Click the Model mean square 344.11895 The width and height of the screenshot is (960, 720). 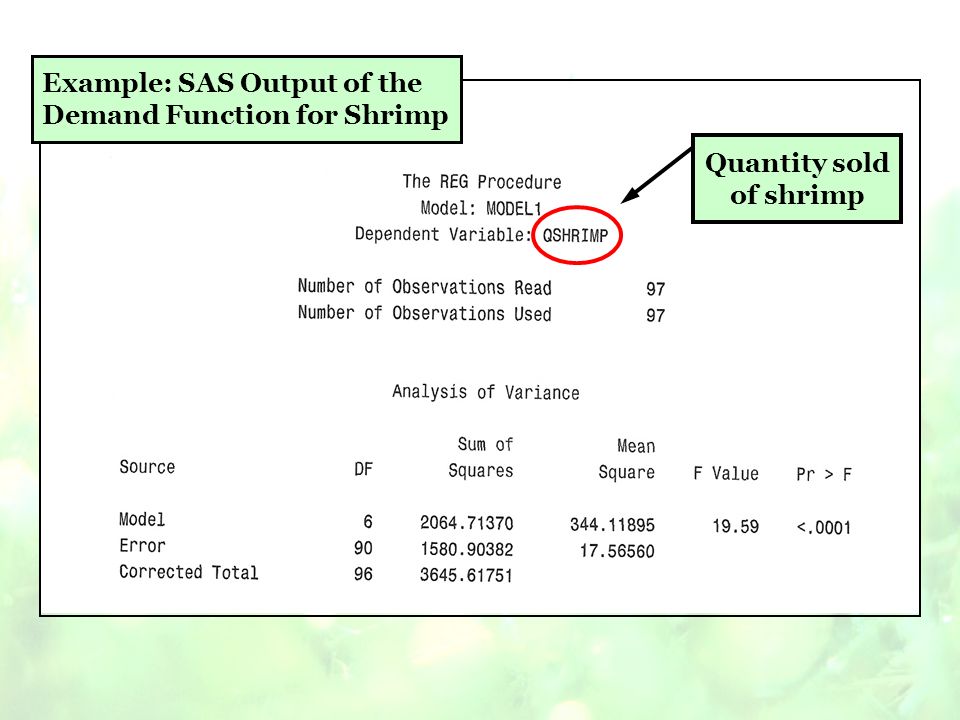(612, 525)
